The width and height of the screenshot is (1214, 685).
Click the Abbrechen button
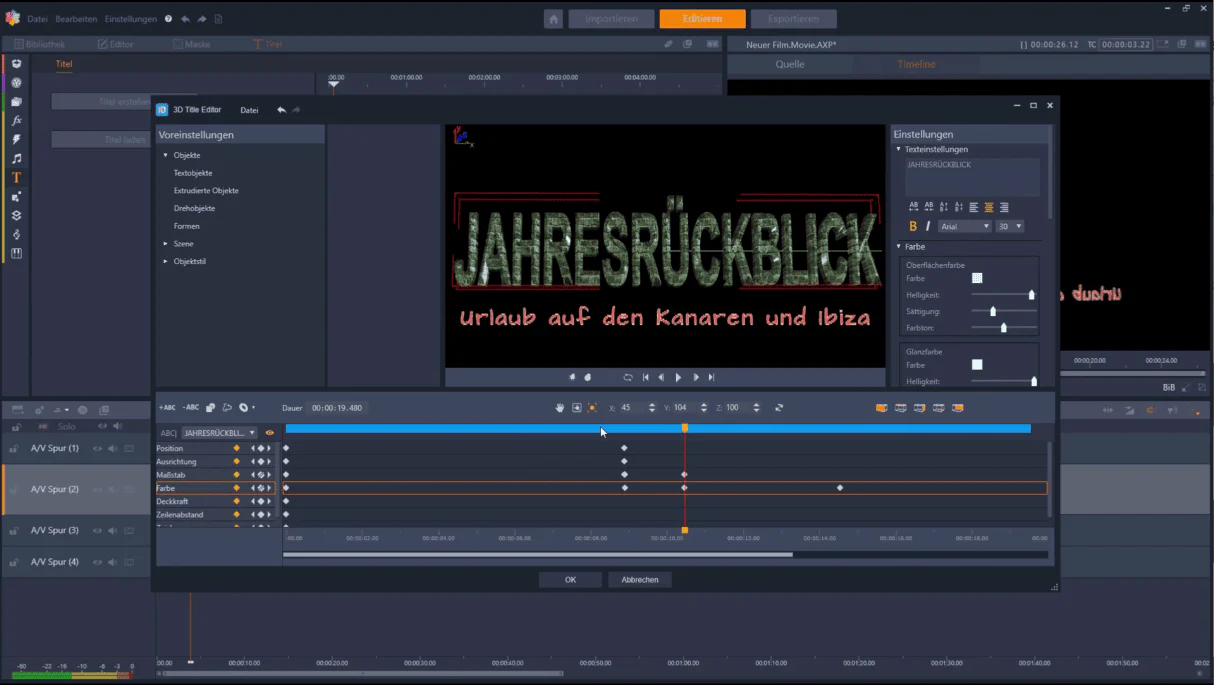click(x=640, y=580)
